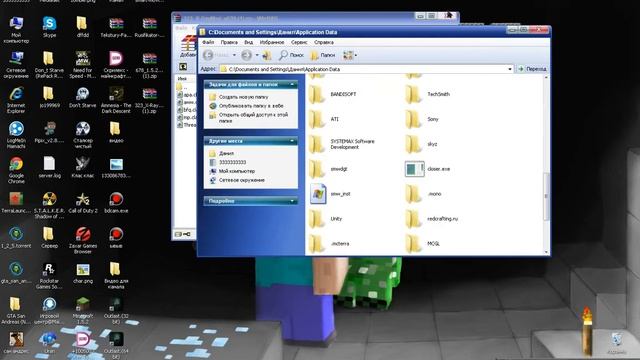
Task: Select the TechSmith folder
Action: click(x=428, y=94)
